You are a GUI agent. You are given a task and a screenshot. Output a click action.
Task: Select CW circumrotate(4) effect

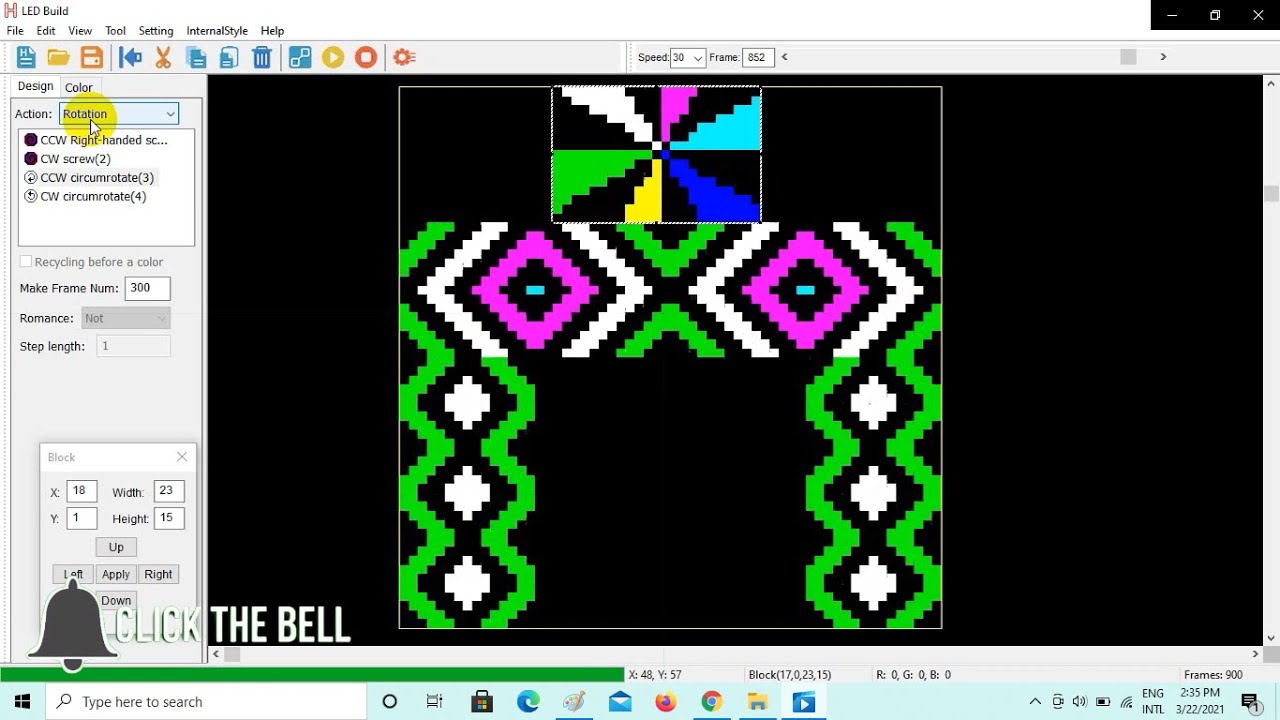(x=86, y=197)
